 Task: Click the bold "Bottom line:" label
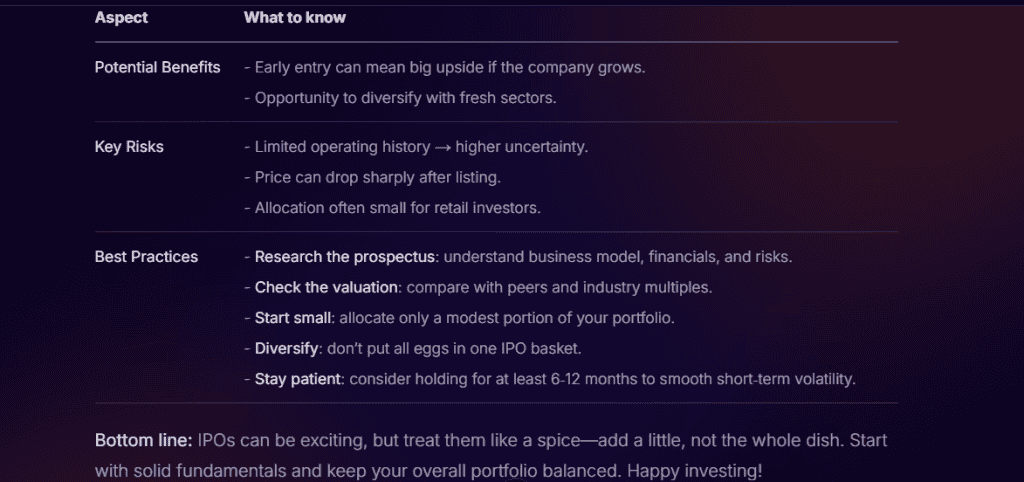143,440
